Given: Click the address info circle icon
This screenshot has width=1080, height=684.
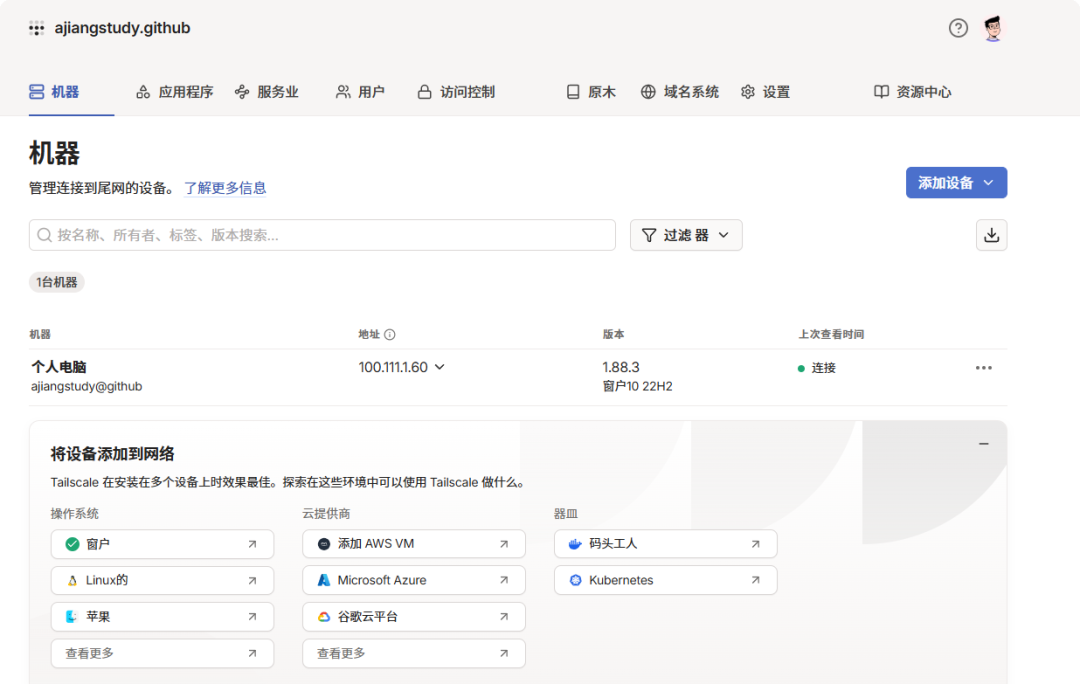Looking at the screenshot, I should (x=390, y=335).
